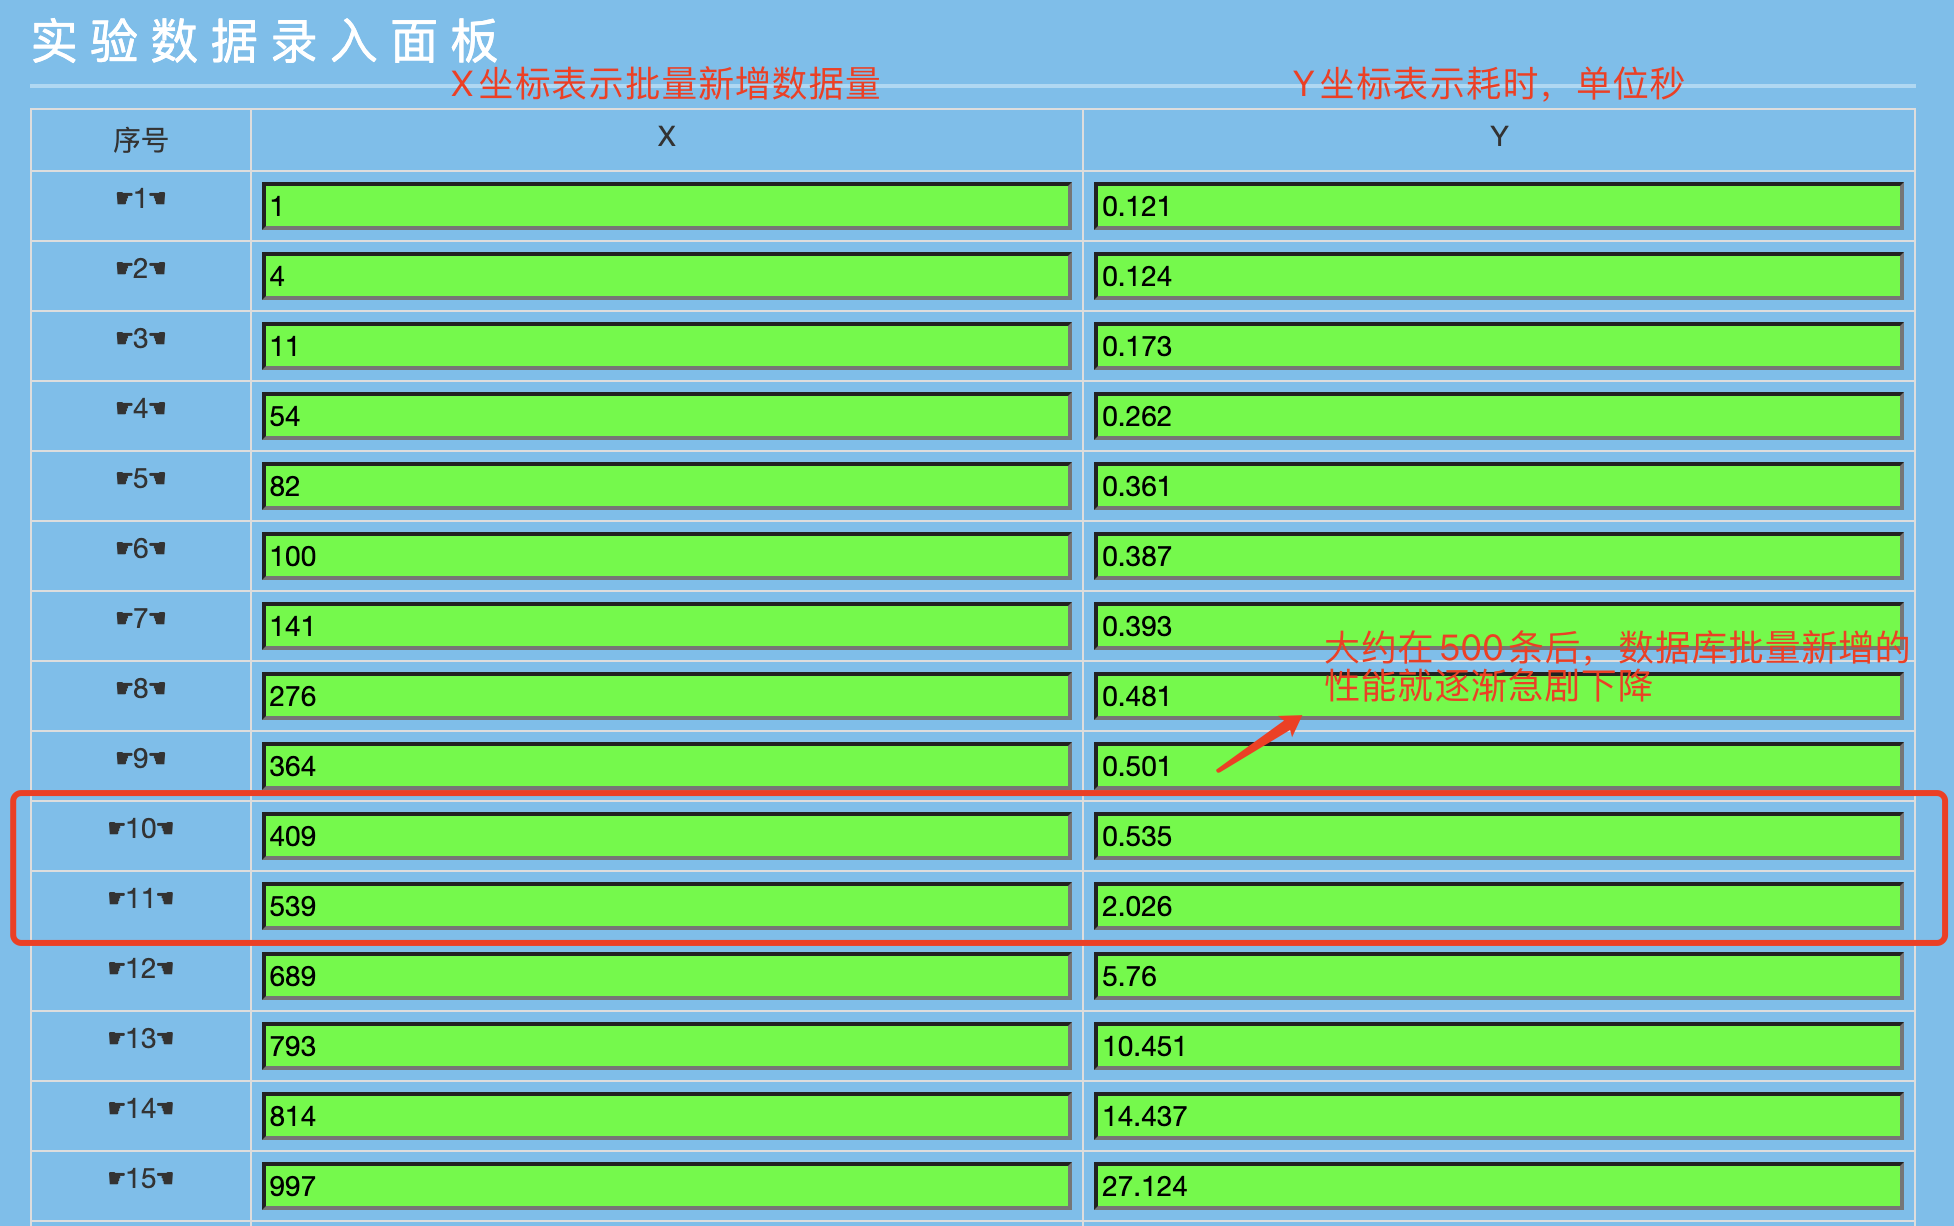Click row number 14 label
The height and width of the screenshot is (1226, 1954).
click(140, 1108)
